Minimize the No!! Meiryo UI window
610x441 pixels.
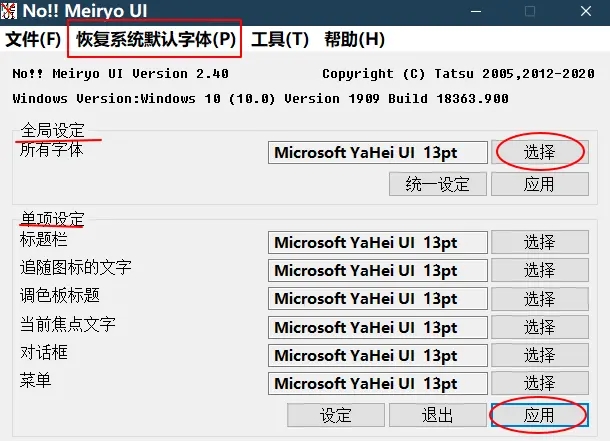476,11
